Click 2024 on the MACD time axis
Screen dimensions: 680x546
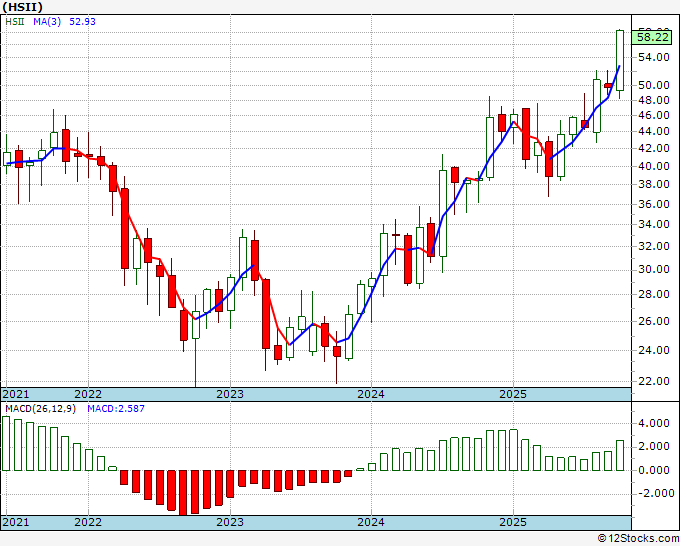(x=371, y=522)
